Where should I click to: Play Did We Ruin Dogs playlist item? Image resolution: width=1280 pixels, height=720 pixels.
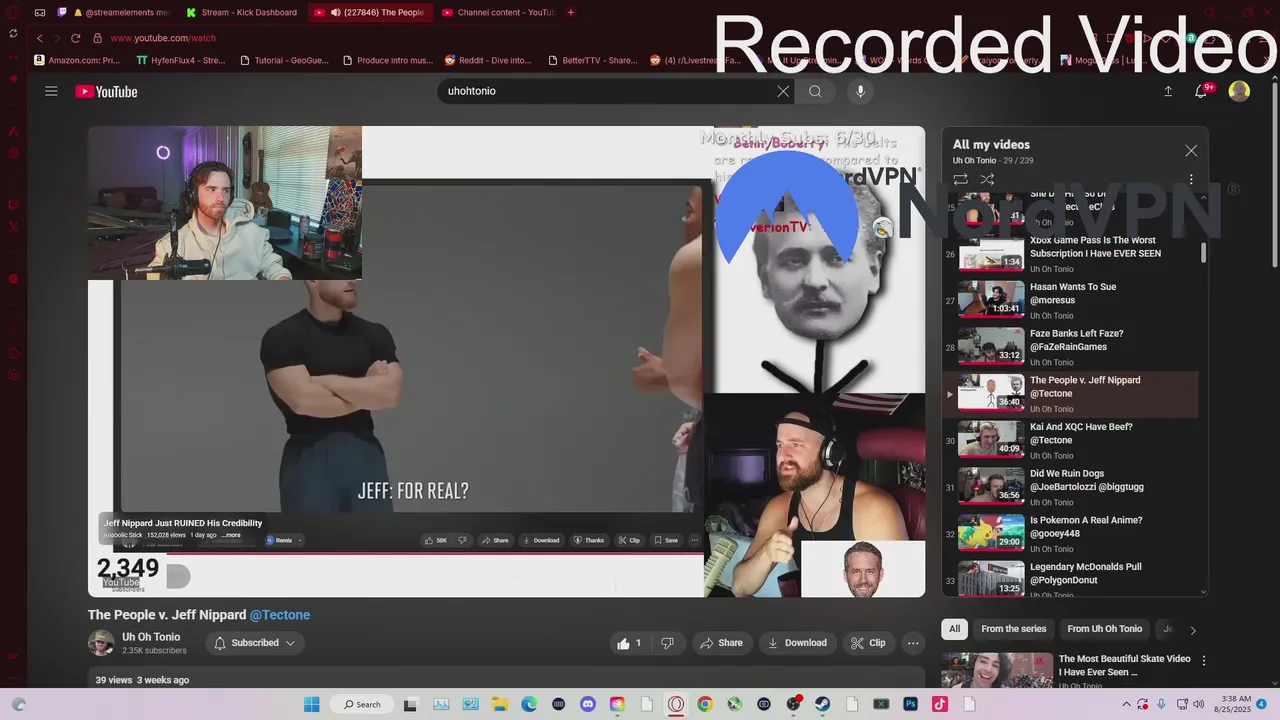tap(1072, 487)
